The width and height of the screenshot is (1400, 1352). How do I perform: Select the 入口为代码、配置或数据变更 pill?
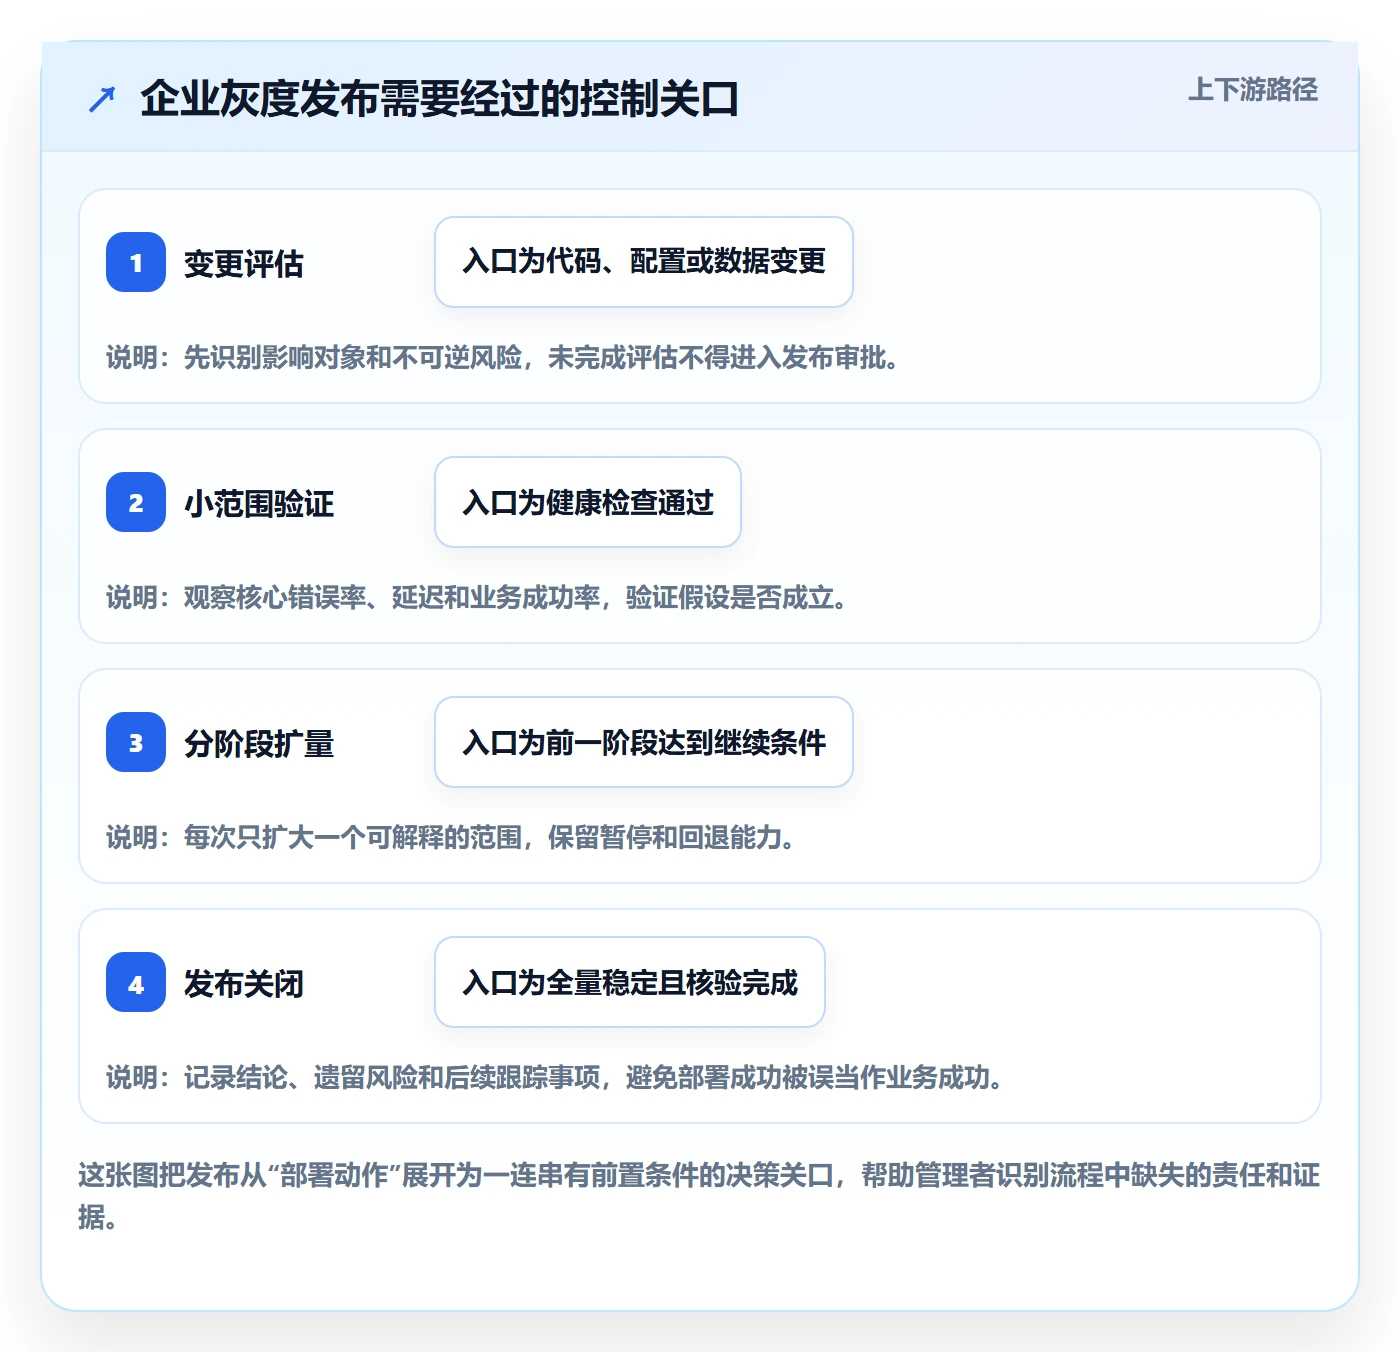(644, 262)
